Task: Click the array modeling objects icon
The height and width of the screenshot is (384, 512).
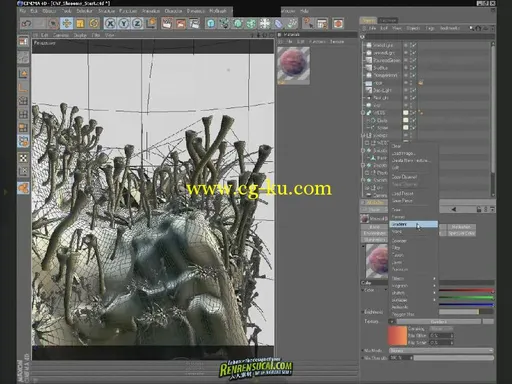Action: point(251,24)
